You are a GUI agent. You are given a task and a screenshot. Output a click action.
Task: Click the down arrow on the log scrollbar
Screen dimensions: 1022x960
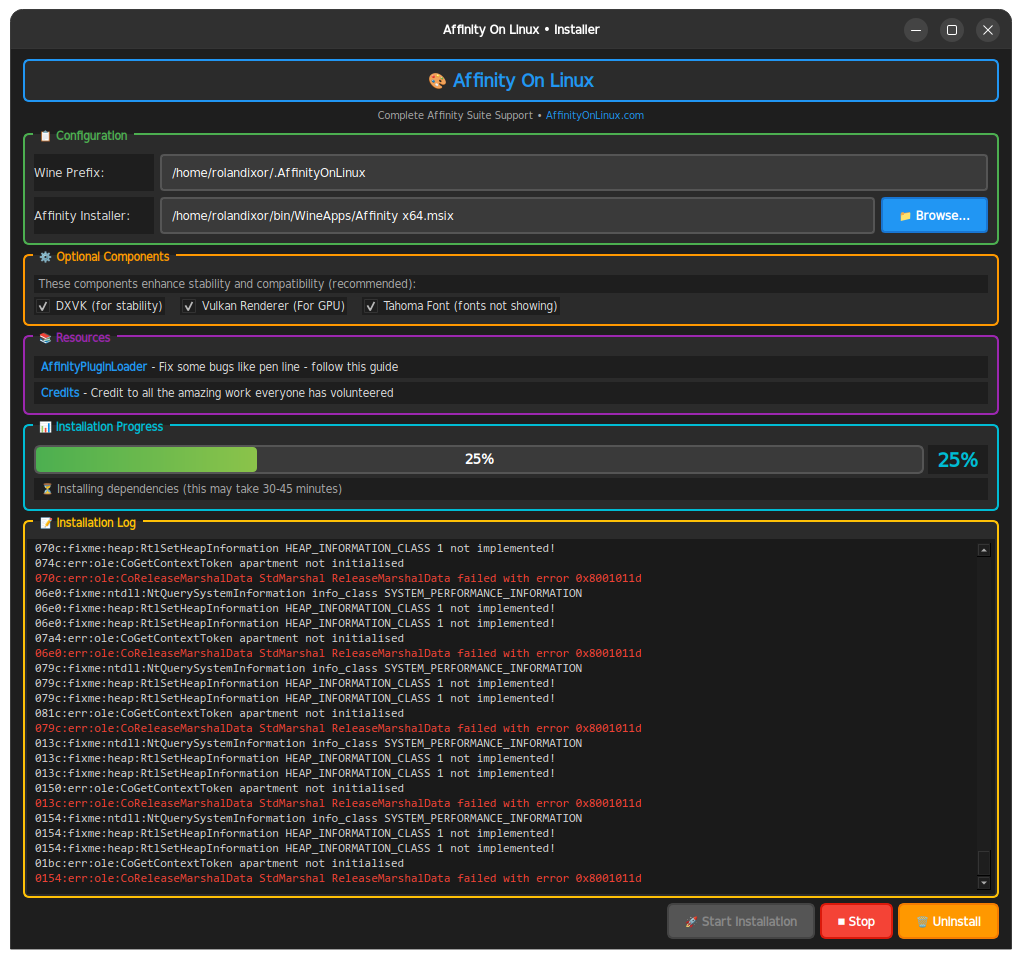tap(982, 883)
